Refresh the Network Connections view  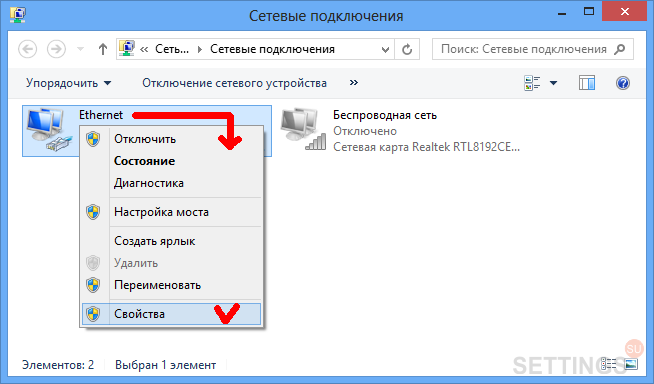(407, 50)
